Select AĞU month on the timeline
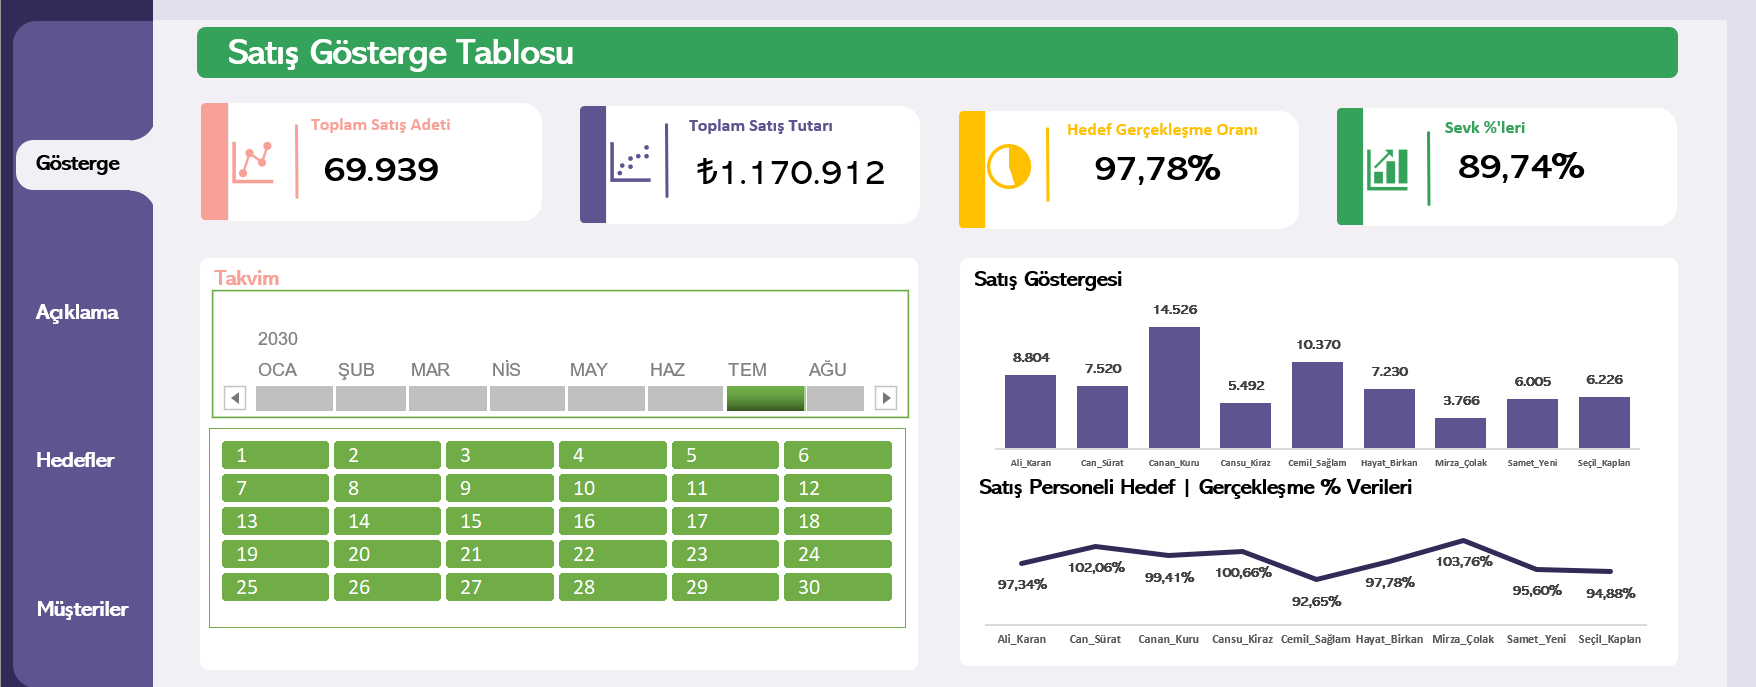Screen dimensions: 1756x687 click(x=835, y=398)
